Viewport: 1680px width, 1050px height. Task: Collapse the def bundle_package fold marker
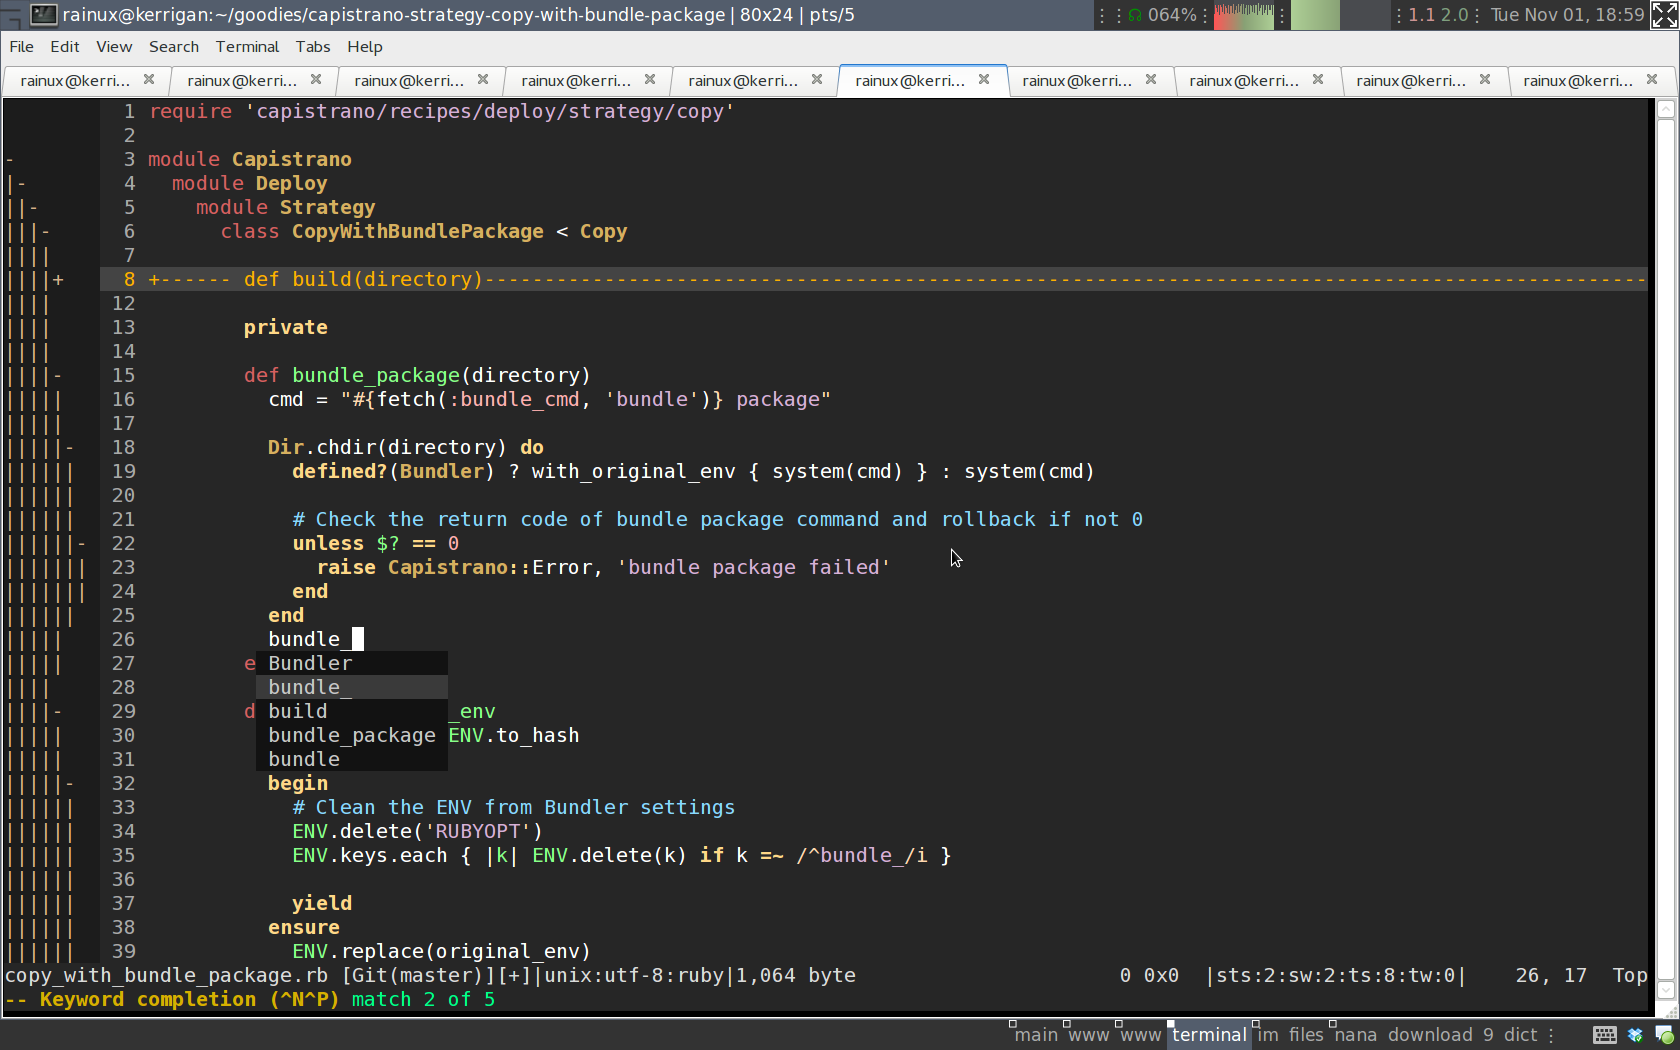(x=58, y=375)
